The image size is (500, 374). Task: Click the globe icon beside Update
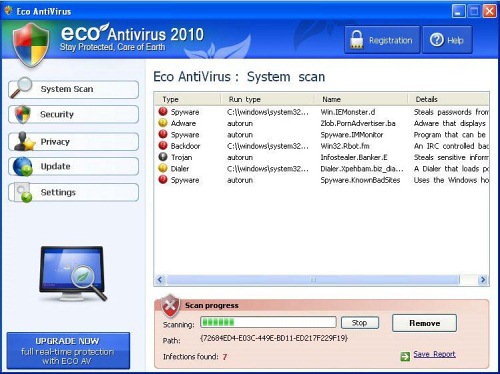(x=23, y=166)
